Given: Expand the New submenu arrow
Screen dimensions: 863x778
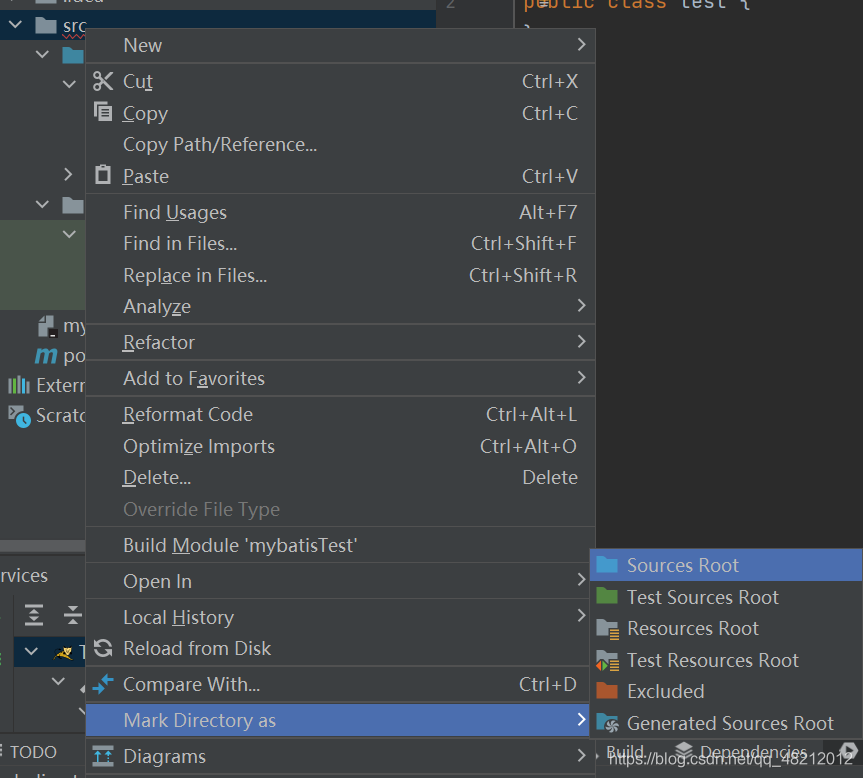Looking at the screenshot, I should tap(582, 45).
